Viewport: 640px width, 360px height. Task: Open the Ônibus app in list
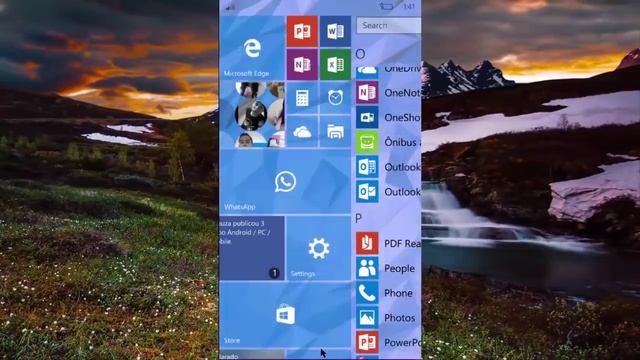point(388,142)
